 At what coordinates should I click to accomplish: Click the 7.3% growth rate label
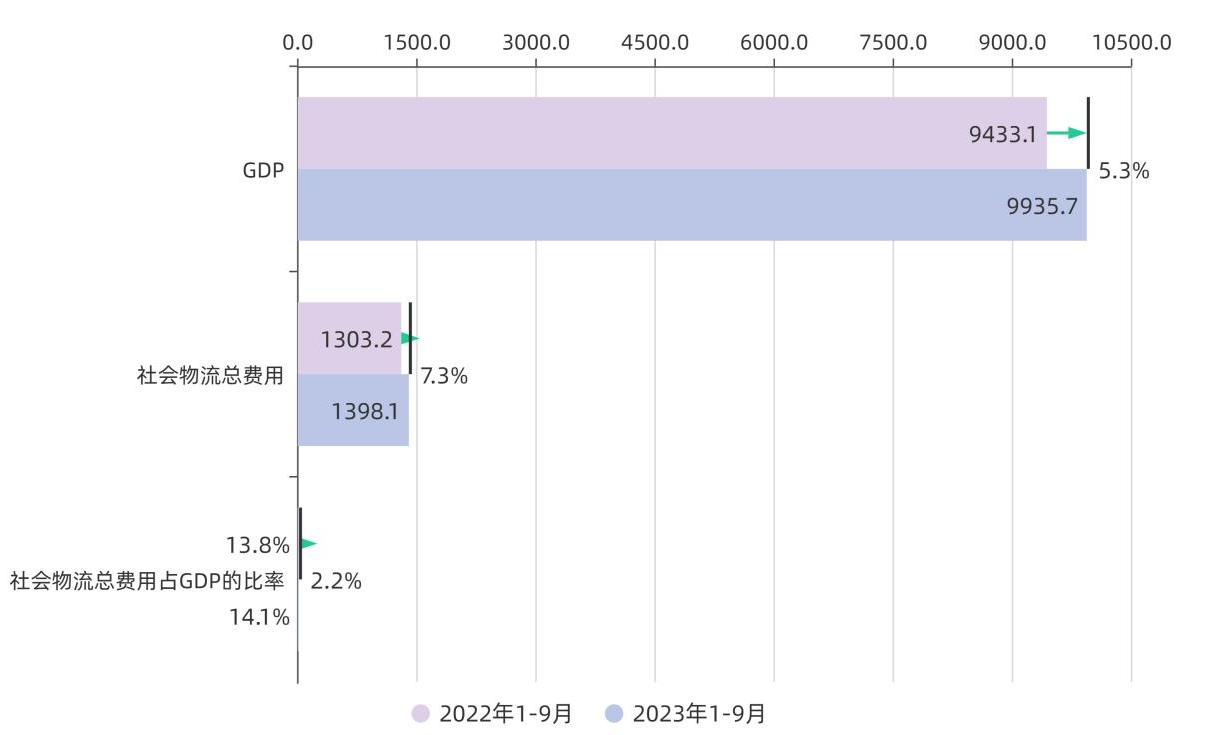pos(444,377)
